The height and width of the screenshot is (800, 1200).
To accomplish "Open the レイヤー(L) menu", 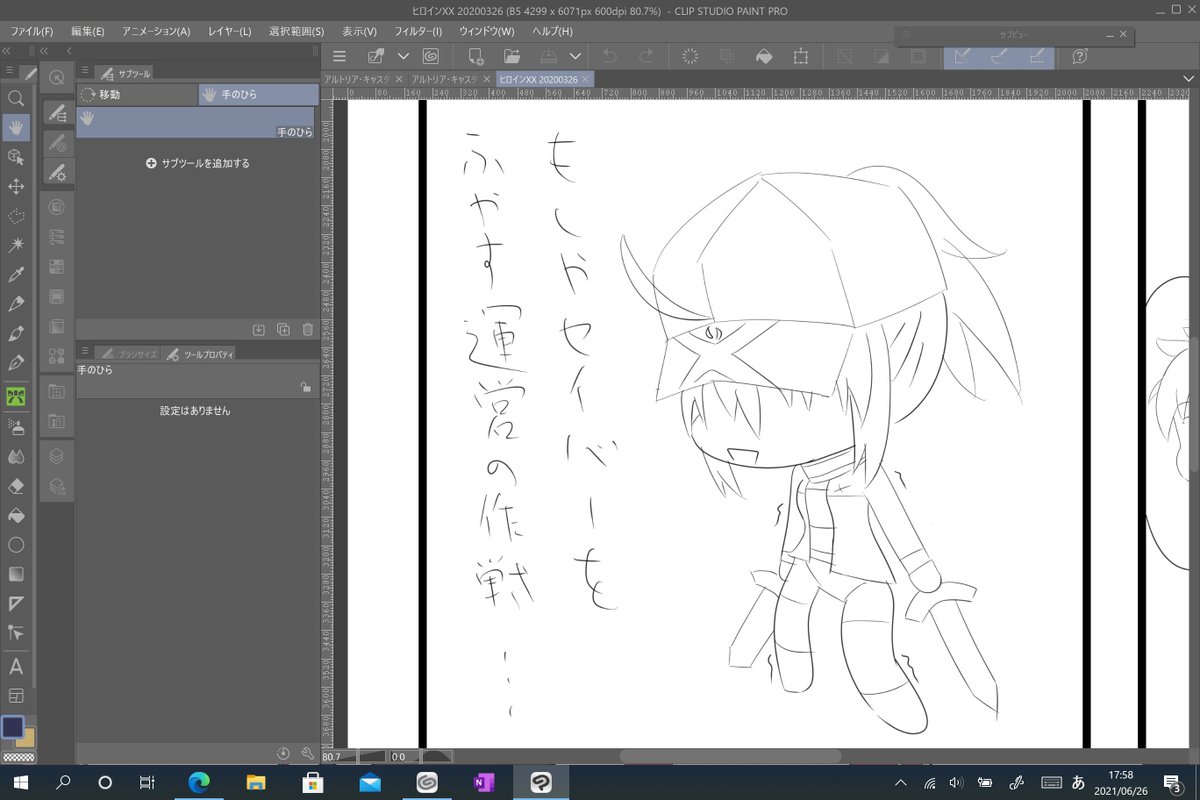I will 229,31.
